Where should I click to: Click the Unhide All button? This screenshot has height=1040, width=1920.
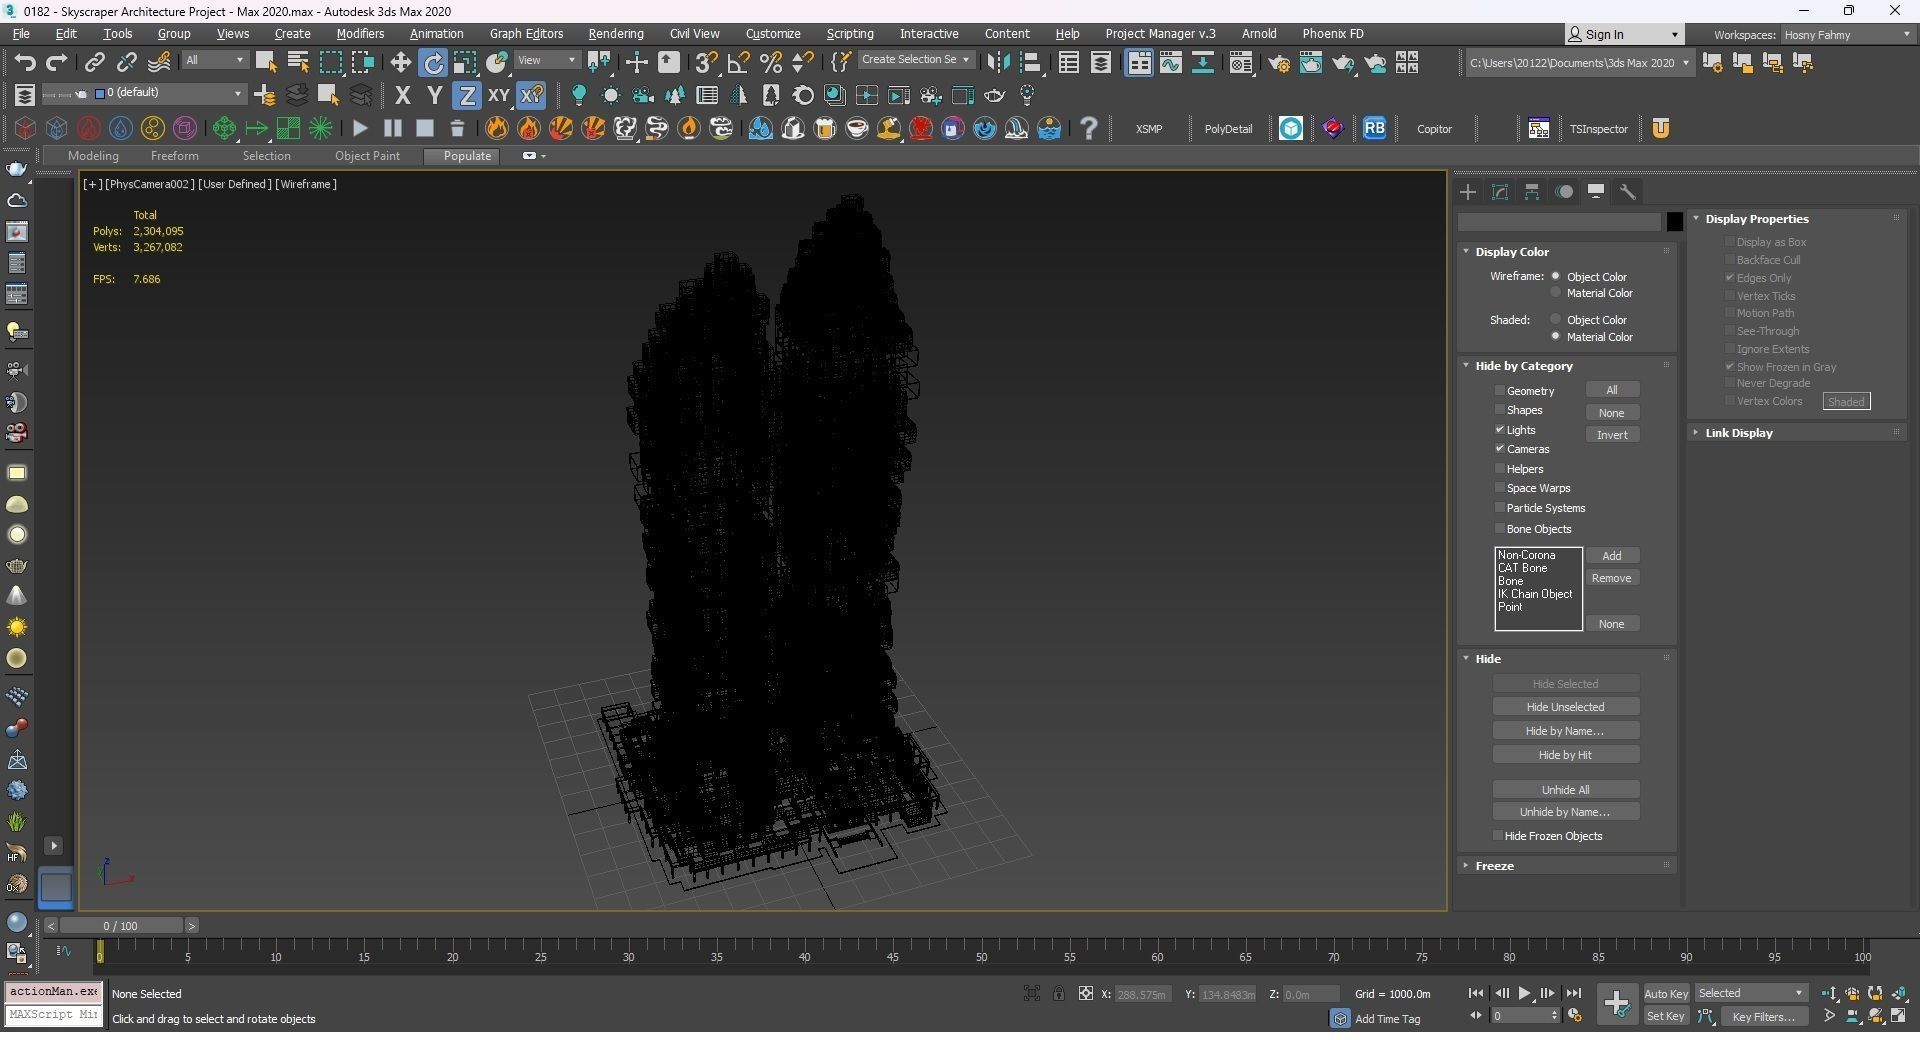click(1565, 790)
